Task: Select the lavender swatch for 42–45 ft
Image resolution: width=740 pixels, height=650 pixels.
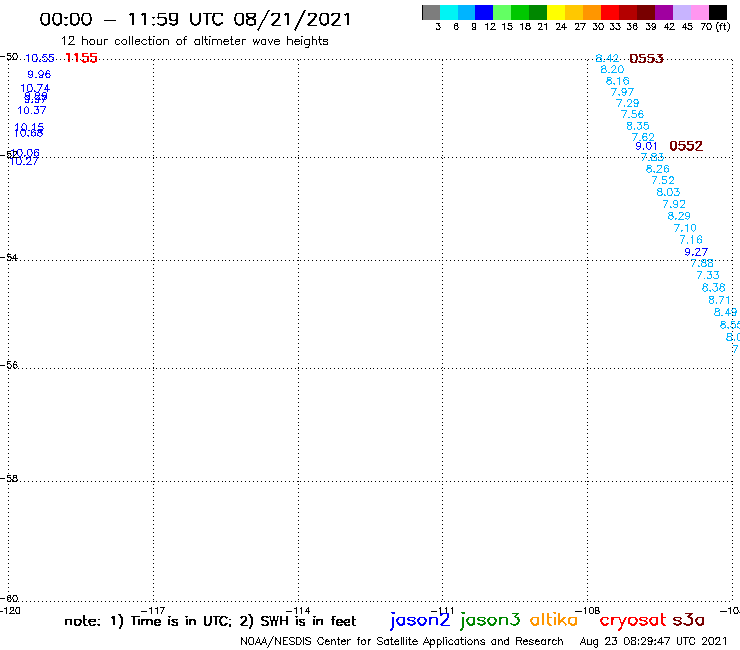Action: click(681, 12)
